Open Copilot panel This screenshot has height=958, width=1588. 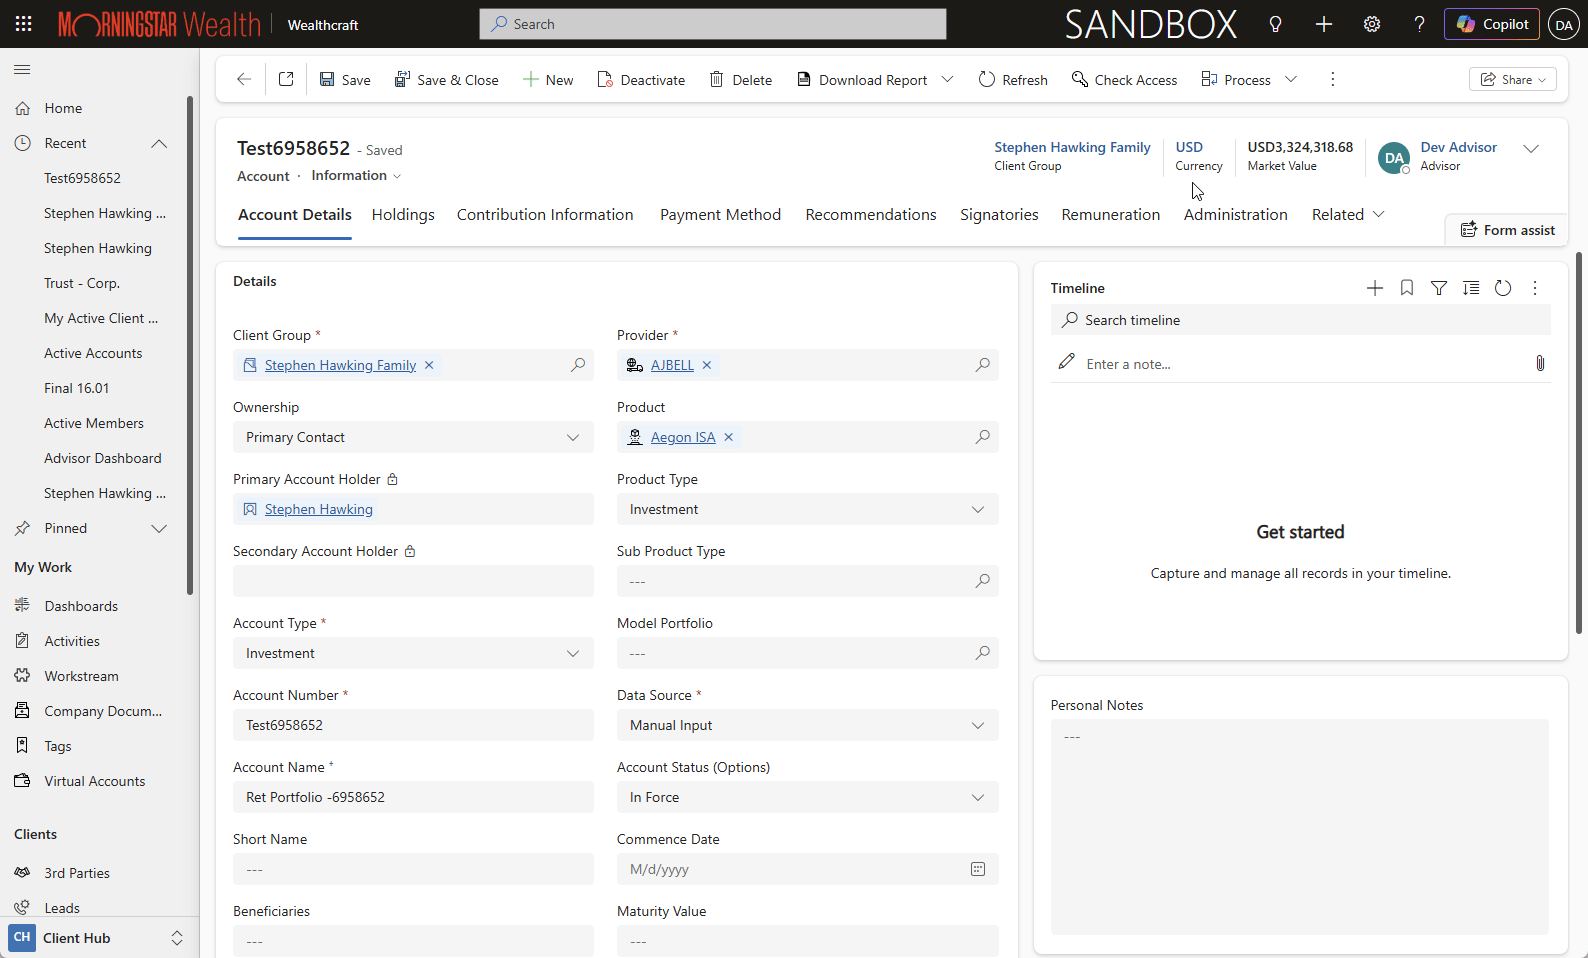tap(1492, 24)
